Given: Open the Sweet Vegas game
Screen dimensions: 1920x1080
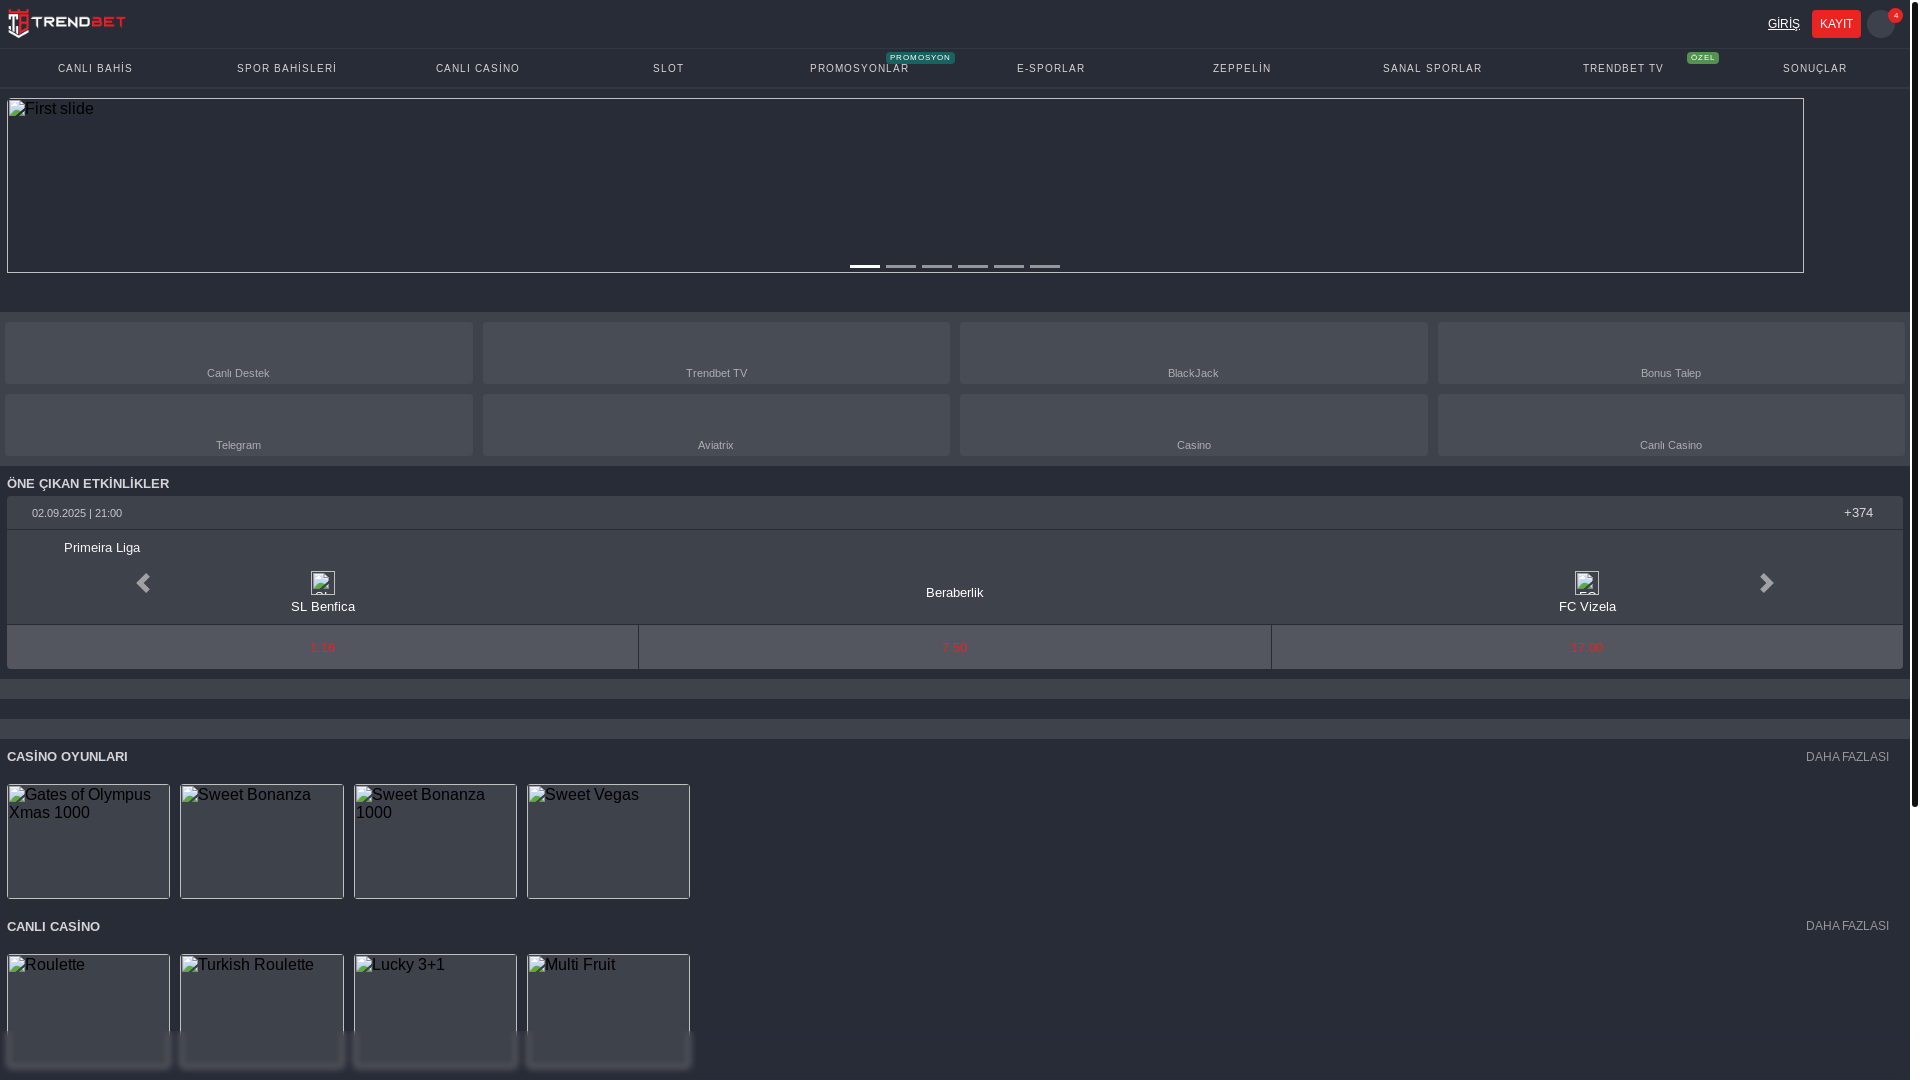Looking at the screenshot, I should point(608,841).
